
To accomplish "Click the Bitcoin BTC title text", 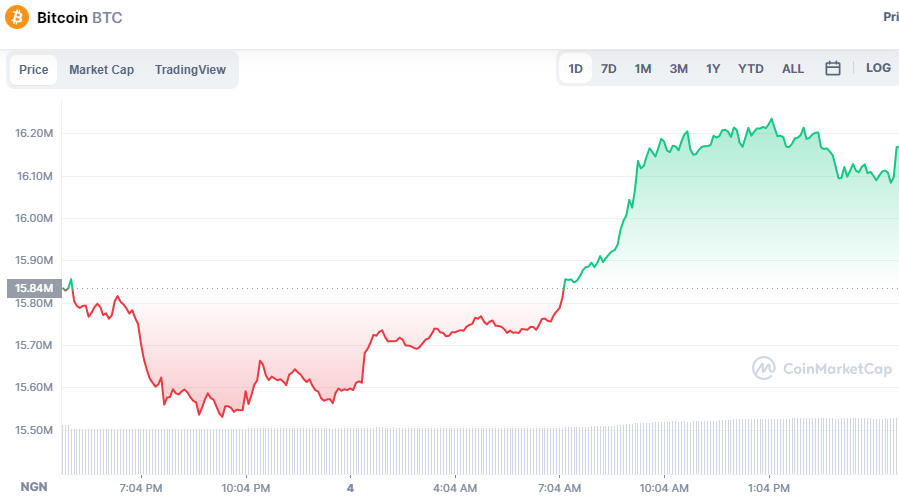I will tap(80, 18).
